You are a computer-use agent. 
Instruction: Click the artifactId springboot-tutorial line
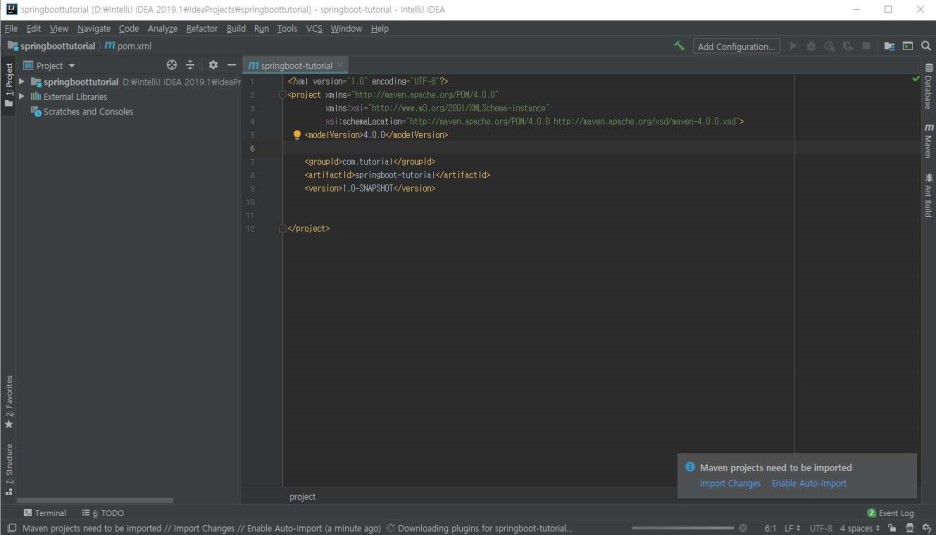tap(397, 175)
